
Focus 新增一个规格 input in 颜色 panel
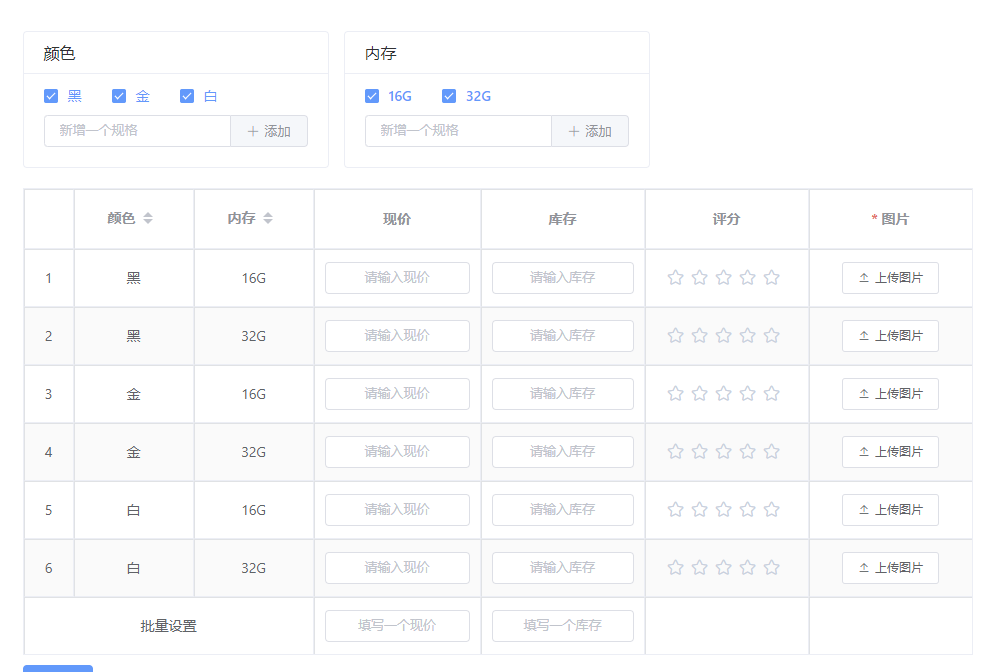pos(137,131)
